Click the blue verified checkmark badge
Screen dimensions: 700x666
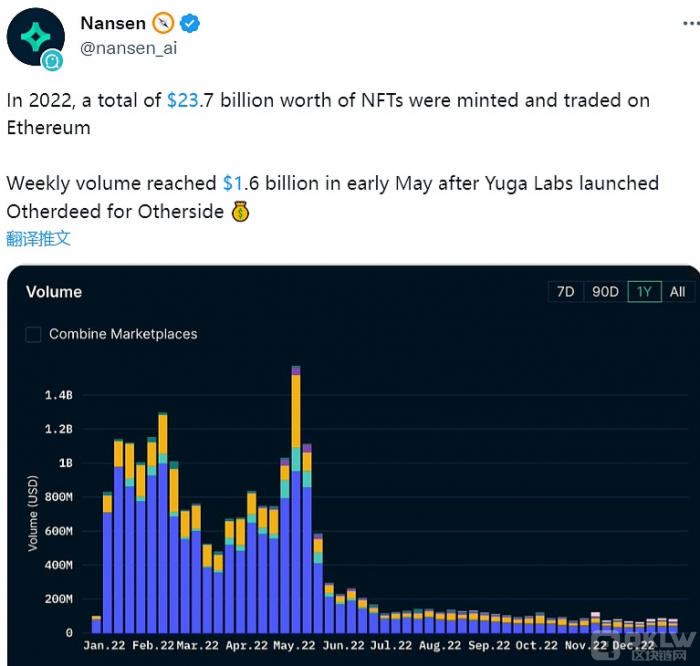click(187, 22)
